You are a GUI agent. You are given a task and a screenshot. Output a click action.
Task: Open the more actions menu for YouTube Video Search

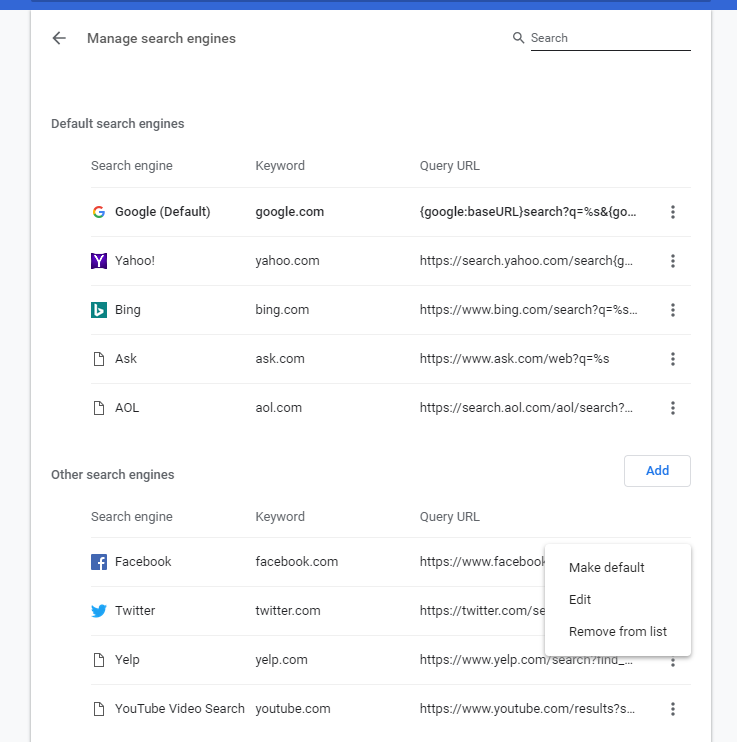click(673, 709)
